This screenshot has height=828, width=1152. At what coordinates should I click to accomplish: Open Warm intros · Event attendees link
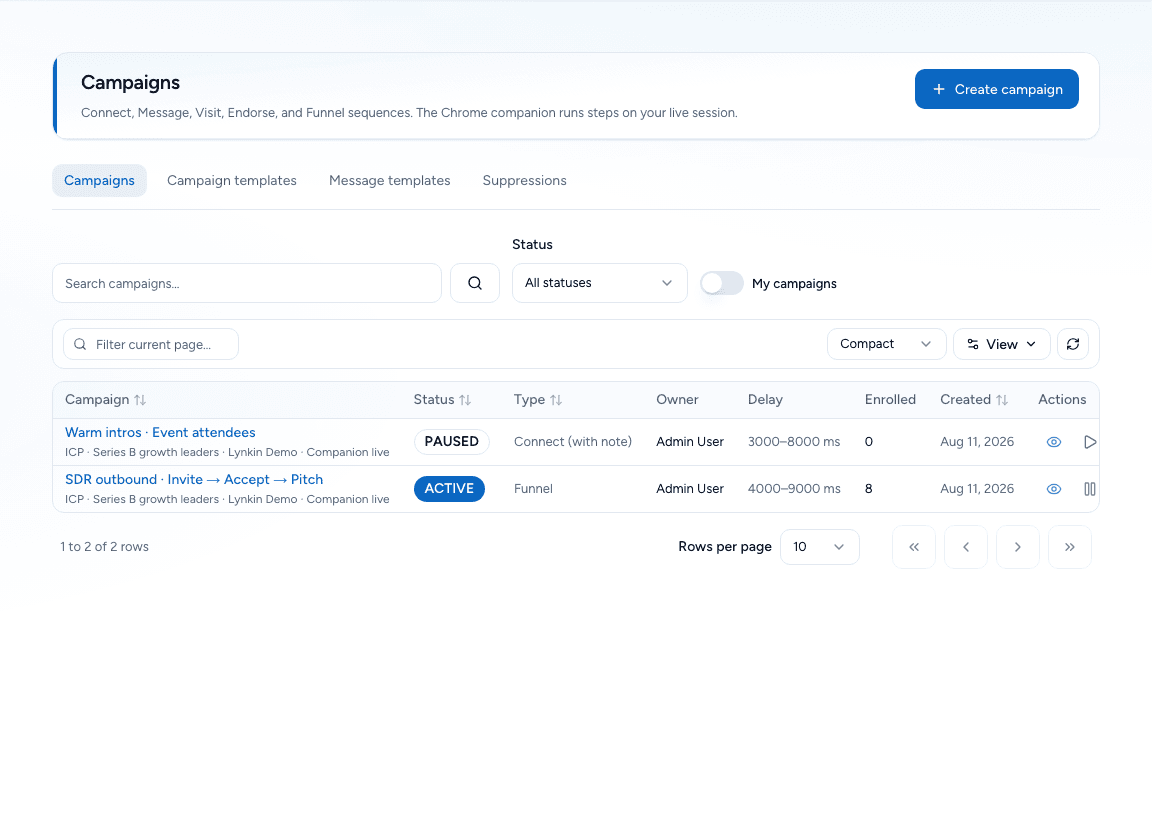click(160, 432)
